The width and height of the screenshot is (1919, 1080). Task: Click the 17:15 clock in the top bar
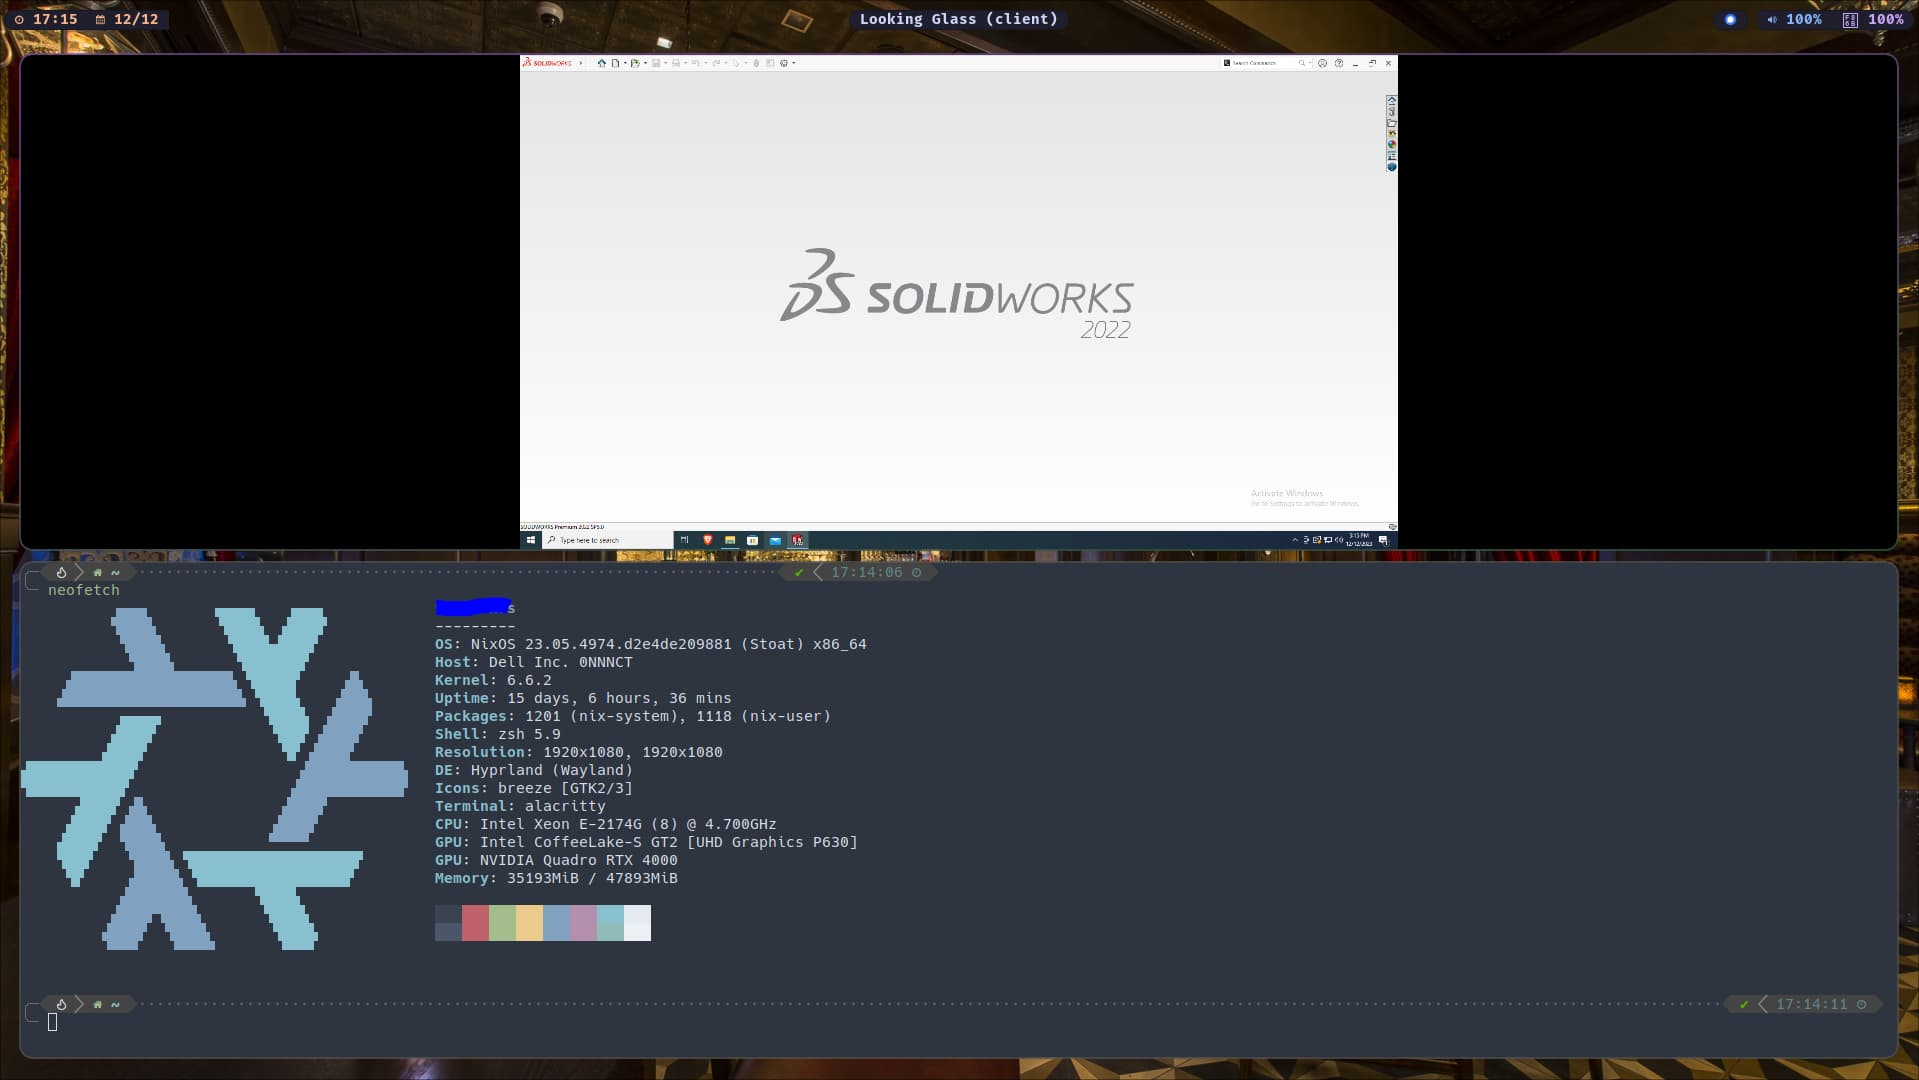click(x=45, y=19)
